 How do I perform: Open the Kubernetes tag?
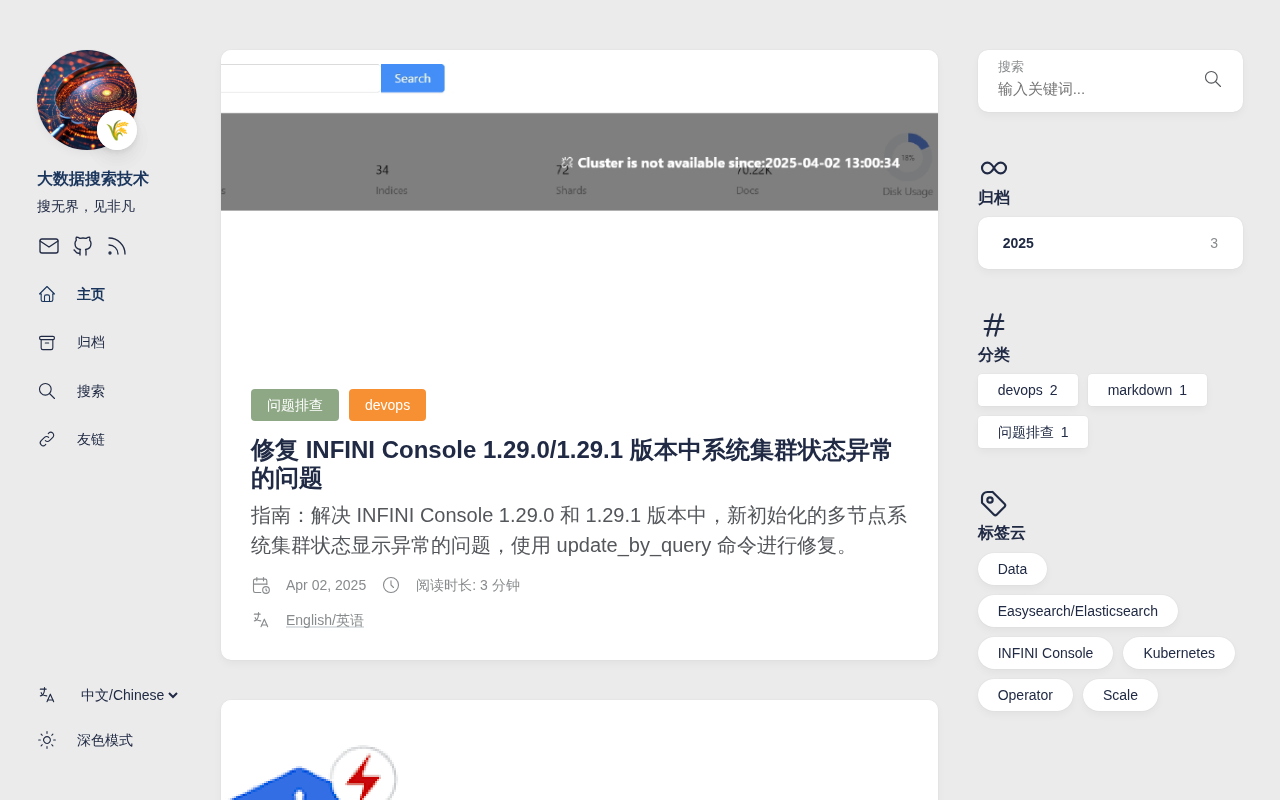click(1179, 653)
